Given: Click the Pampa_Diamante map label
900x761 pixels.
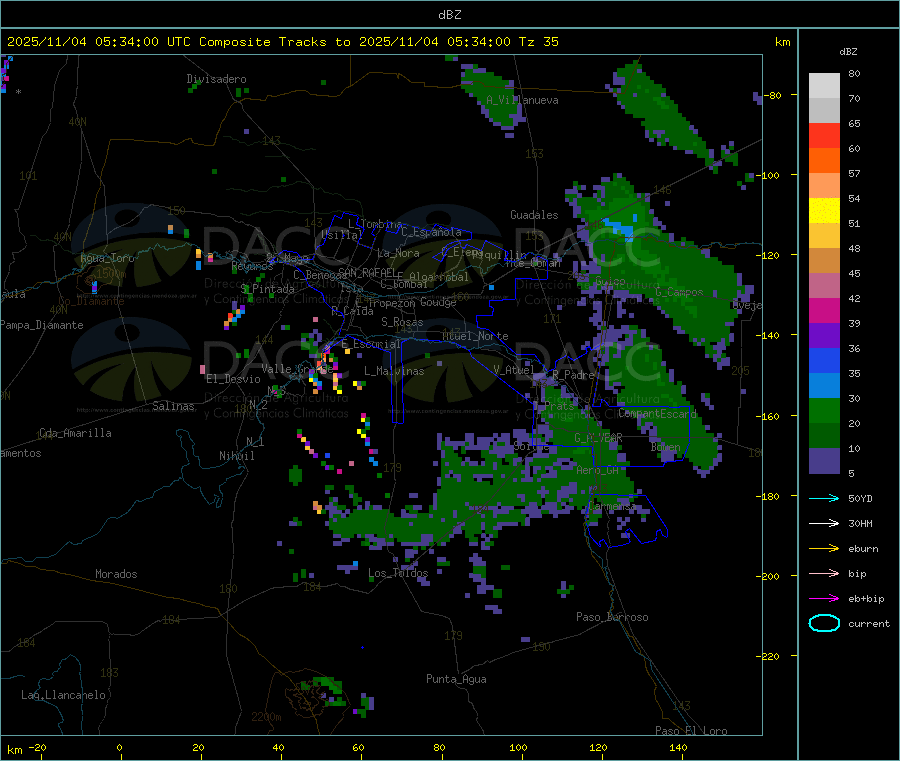Looking at the screenshot, I should tap(42, 325).
